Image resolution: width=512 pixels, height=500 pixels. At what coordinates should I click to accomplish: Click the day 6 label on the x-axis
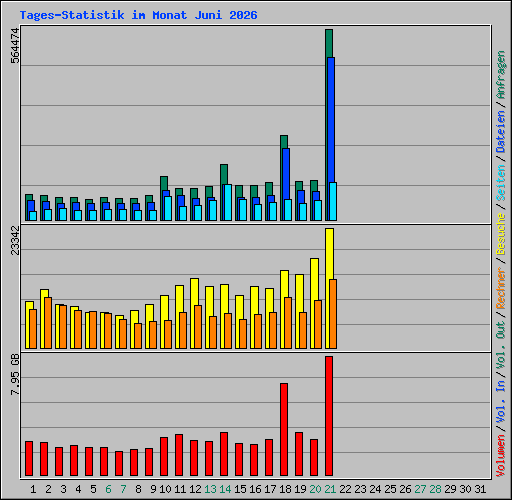coord(108,489)
